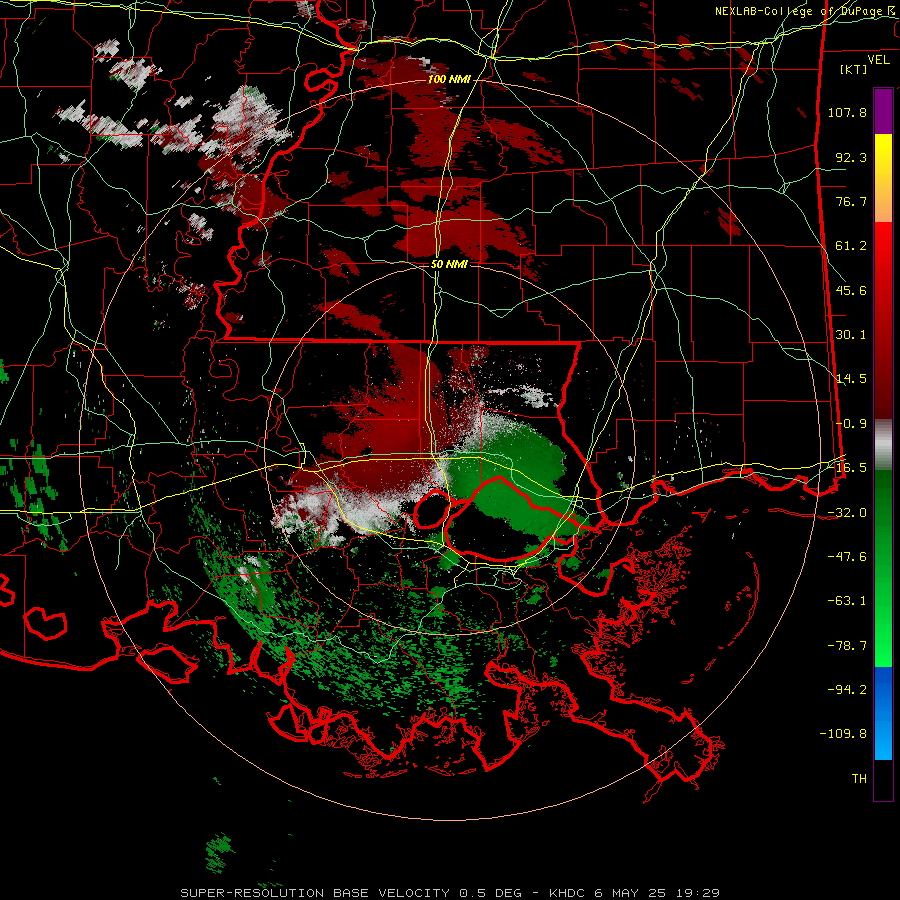Click the VEL legend title
The width and height of the screenshot is (900, 900).
[x=878, y=60]
